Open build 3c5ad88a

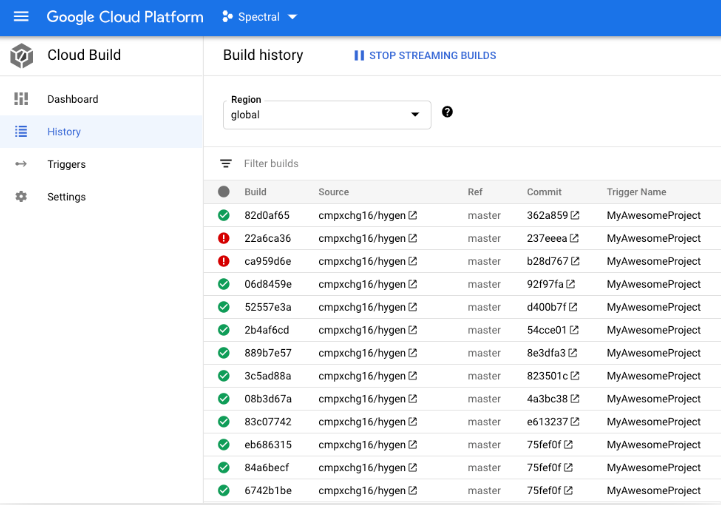coord(268,376)
